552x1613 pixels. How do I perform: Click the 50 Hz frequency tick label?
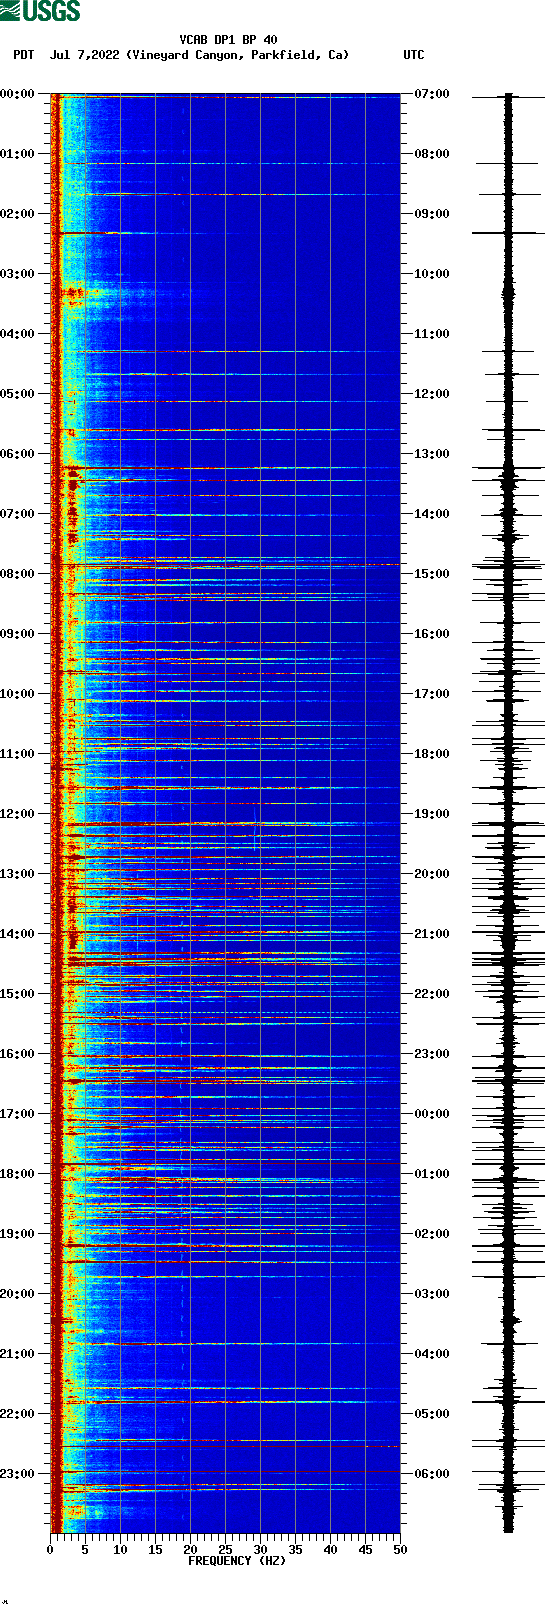[400, 1550]
